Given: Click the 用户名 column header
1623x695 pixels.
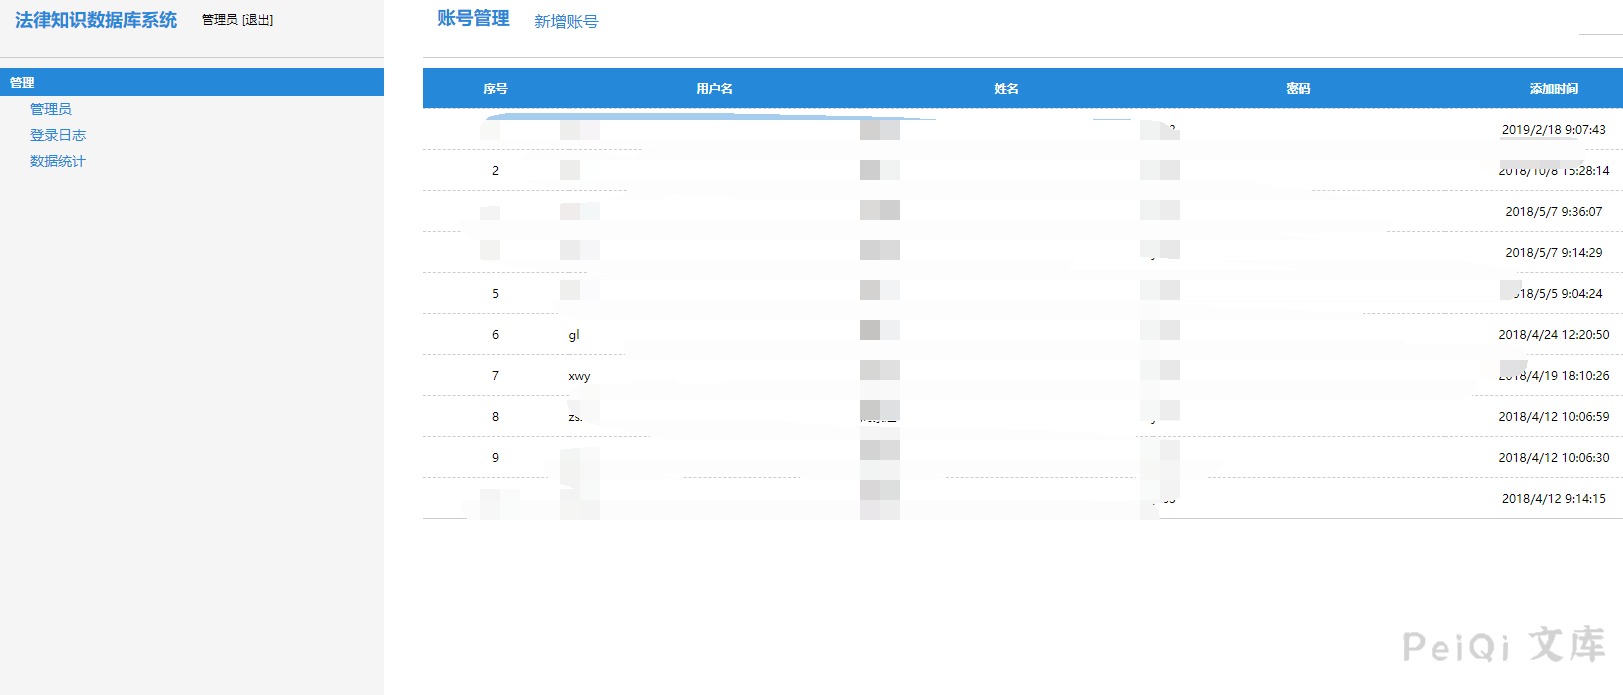Looking at the screenshot, I should pyautogui.click(x=714, y=89).
